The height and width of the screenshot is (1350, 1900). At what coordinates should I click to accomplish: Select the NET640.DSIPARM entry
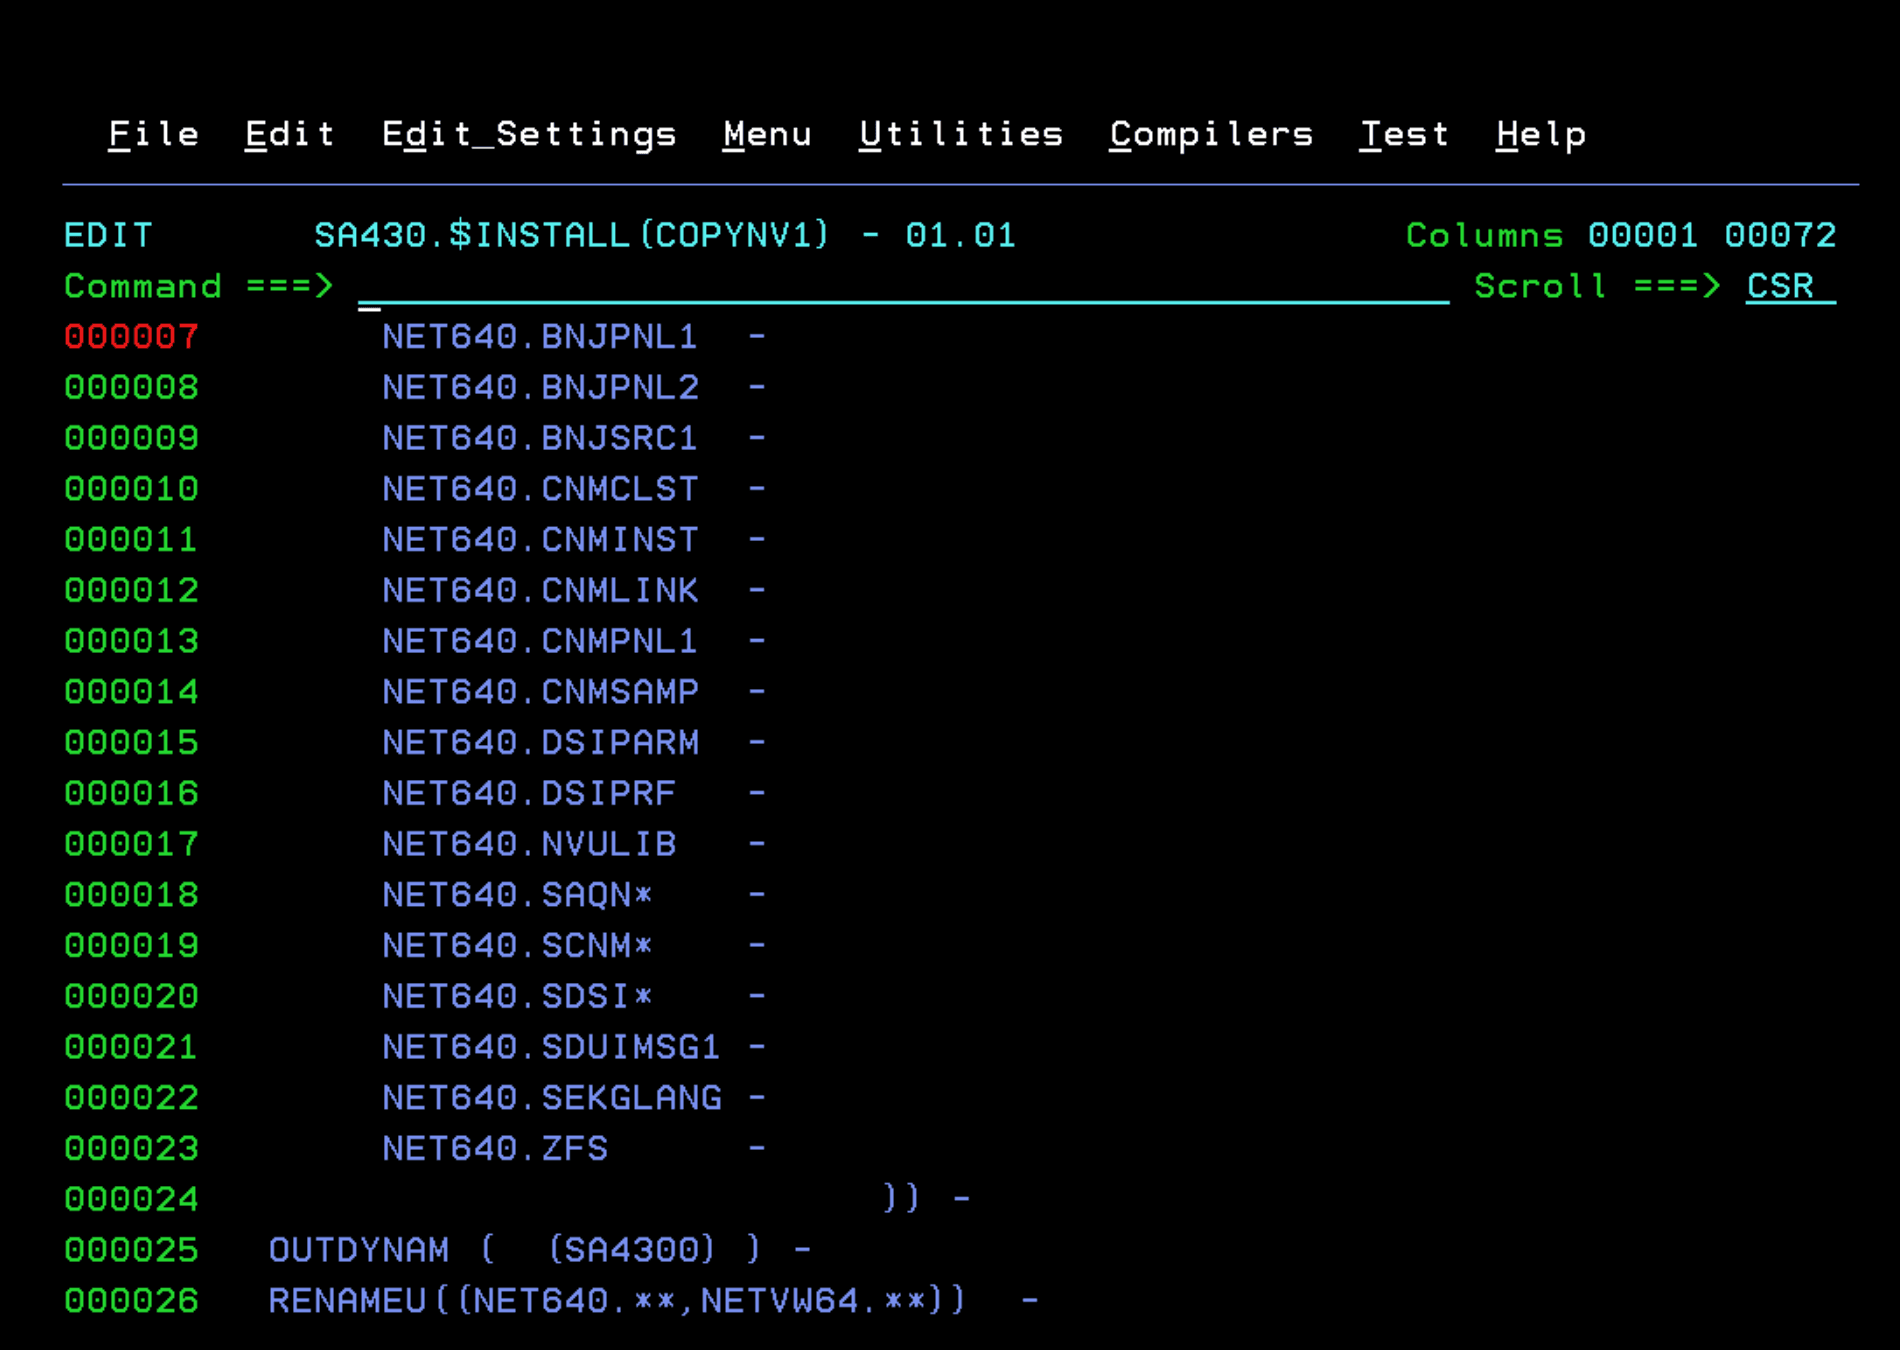[540, 742]
